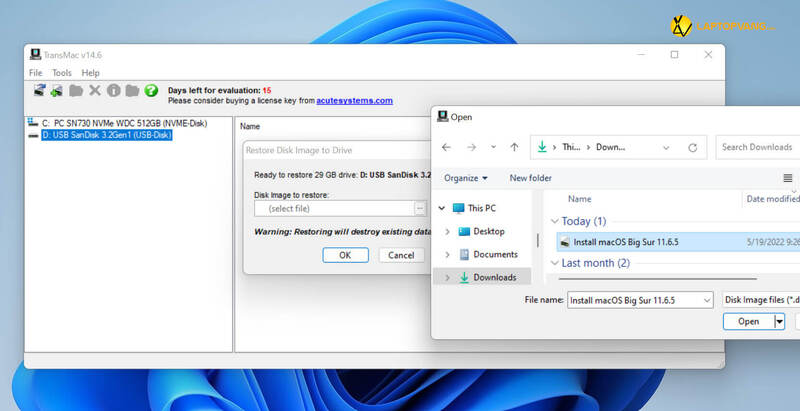Select the Install macOS Big Sur 11.6.5 file
Viewport: 800px width, 411px height.
click(x=679, y=242)
